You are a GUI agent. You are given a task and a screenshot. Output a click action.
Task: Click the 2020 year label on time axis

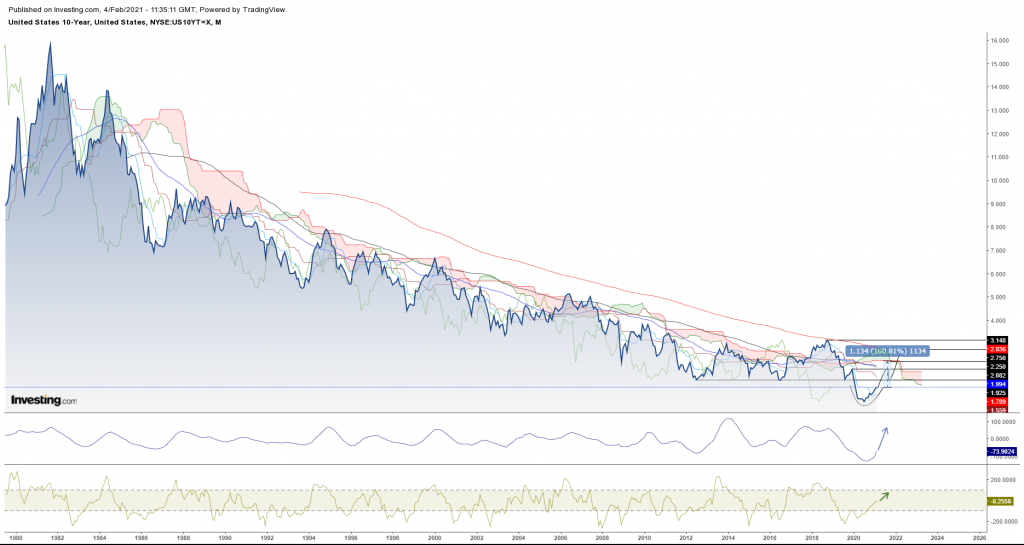[854, 539]
